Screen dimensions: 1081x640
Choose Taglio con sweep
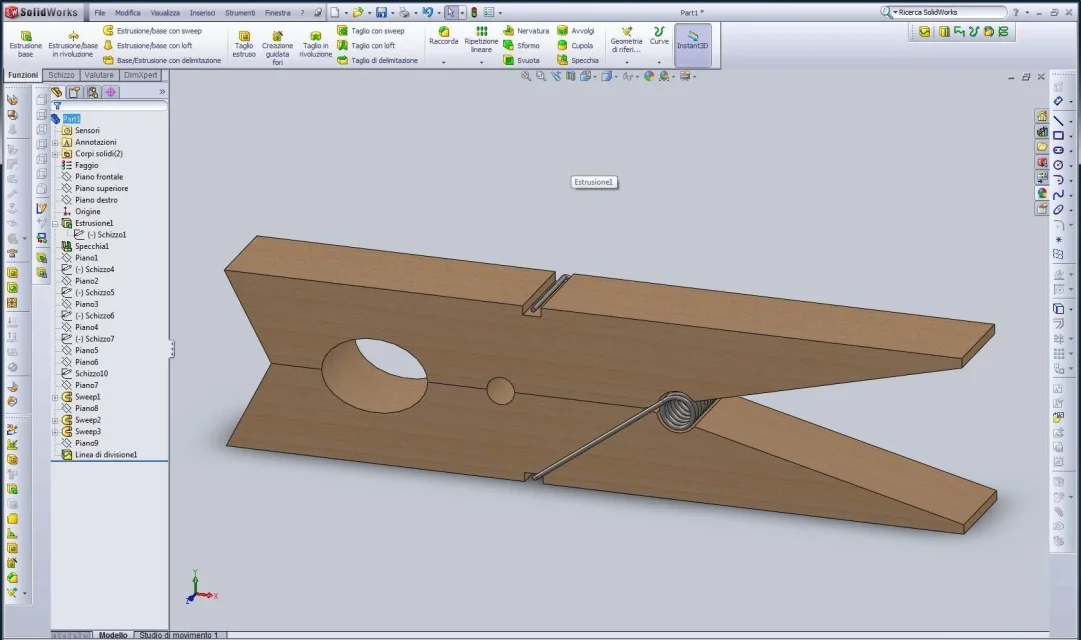(x=371, y=31)
